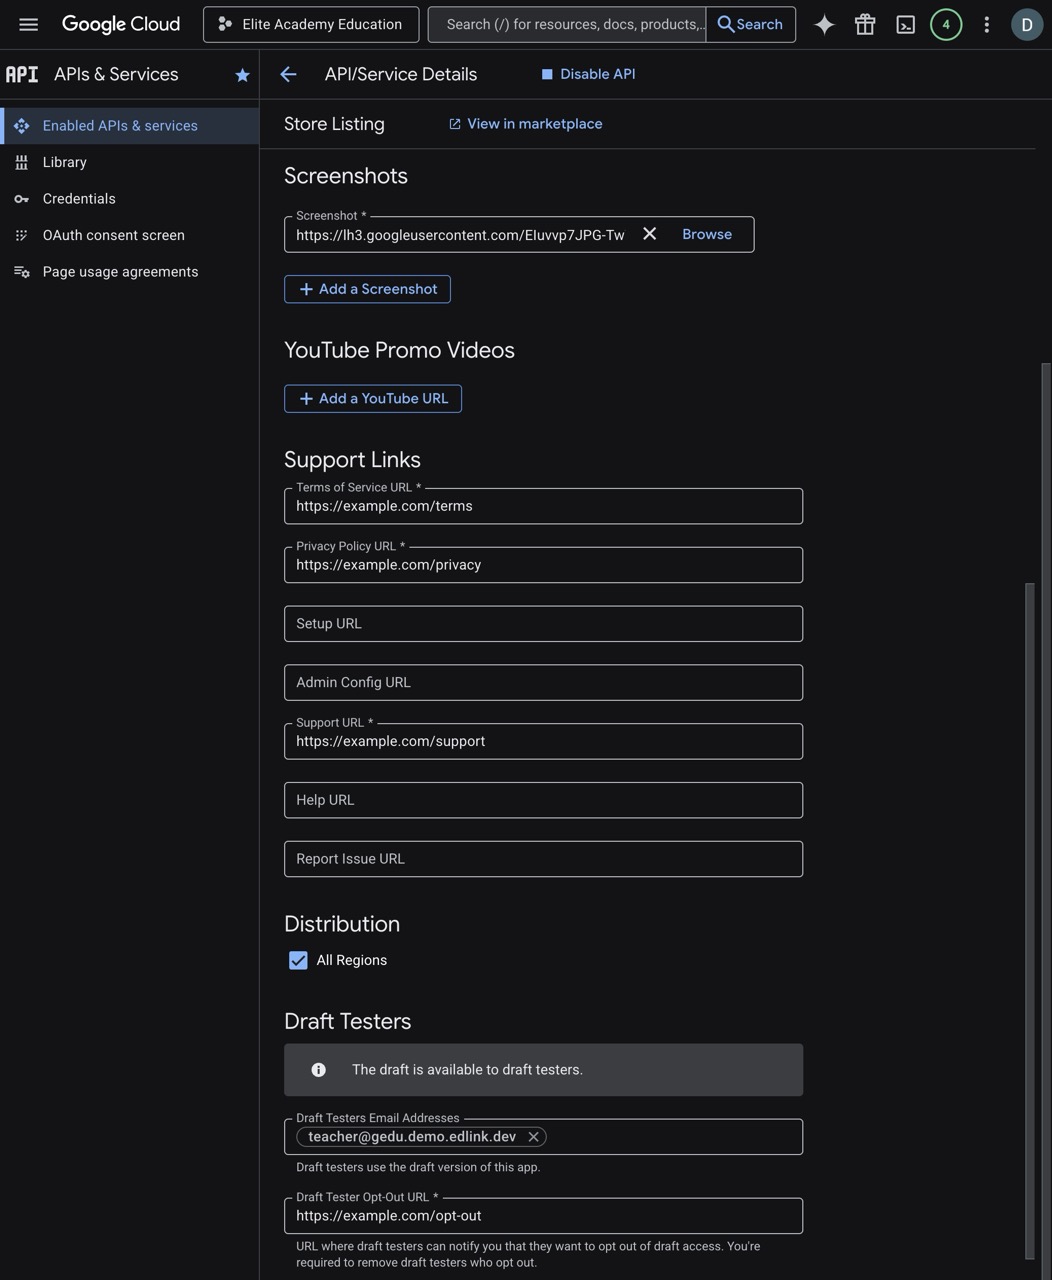Screen dimensions: 1052x1280
Task: Open the main navigation hamburger menu
Action: 28,24
